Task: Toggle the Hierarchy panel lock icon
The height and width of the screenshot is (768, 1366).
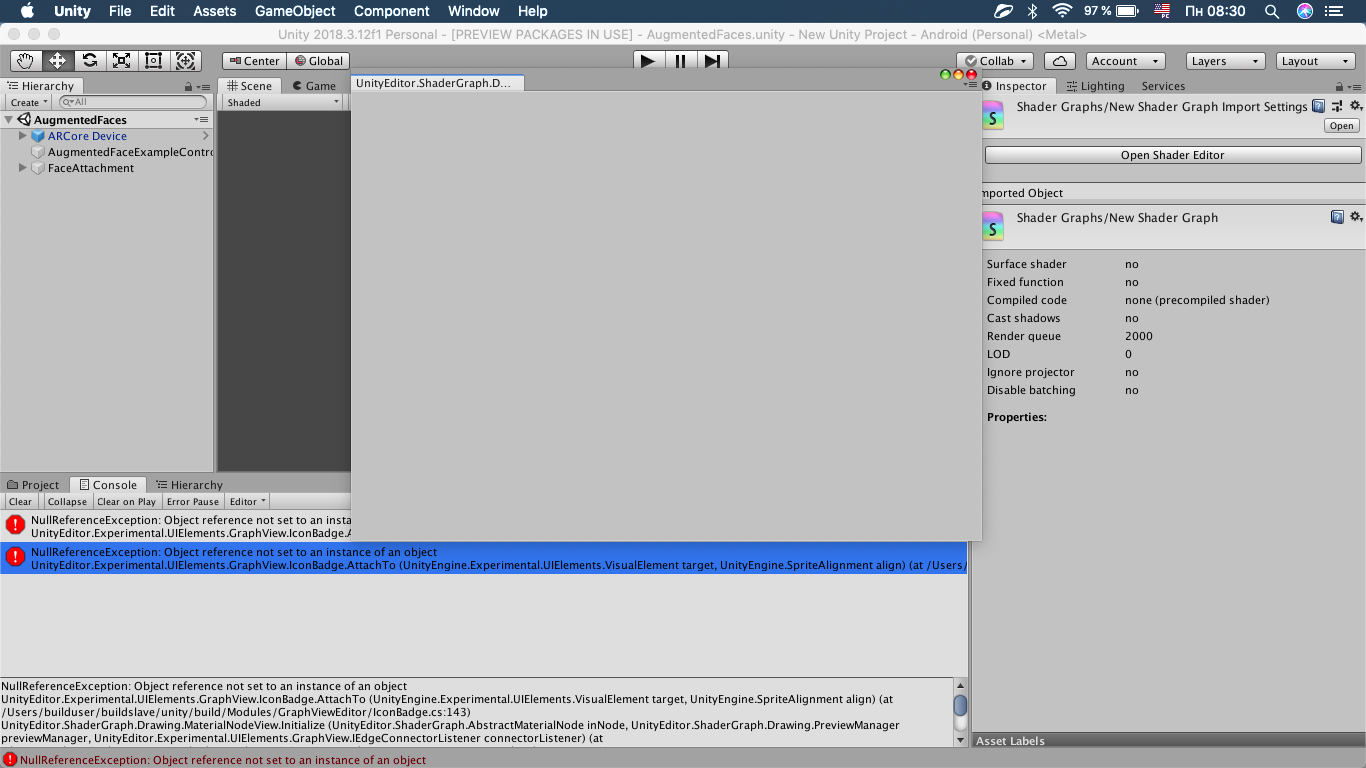Action: (x=188, y=87)
